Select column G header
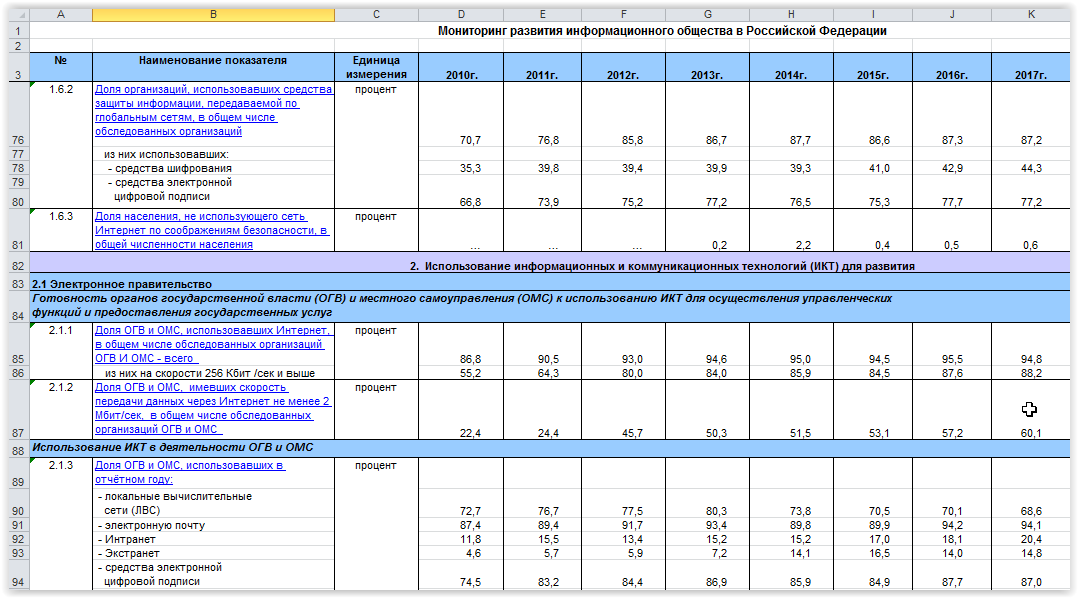 click(708, 15)
